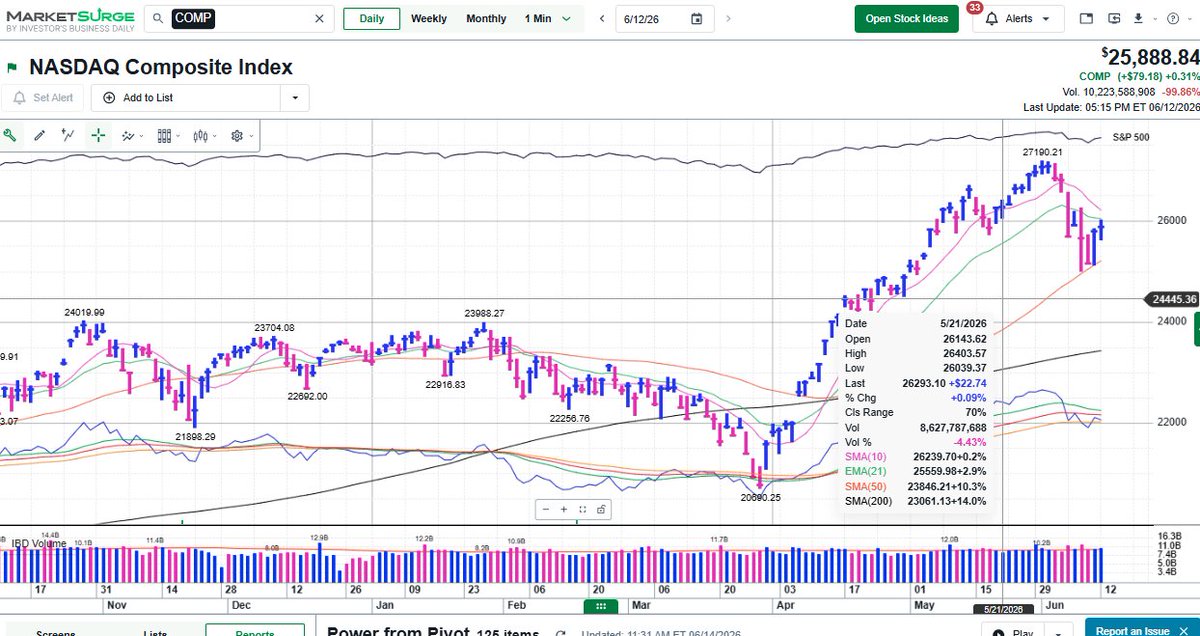Click the SMA(200) row in tooltip

click(915, 501)
